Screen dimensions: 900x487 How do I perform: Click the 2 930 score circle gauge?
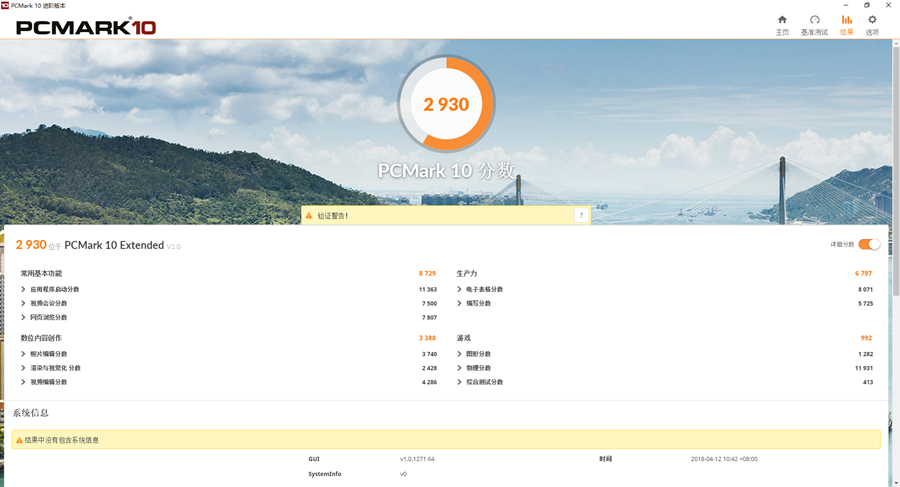[446, 104]
